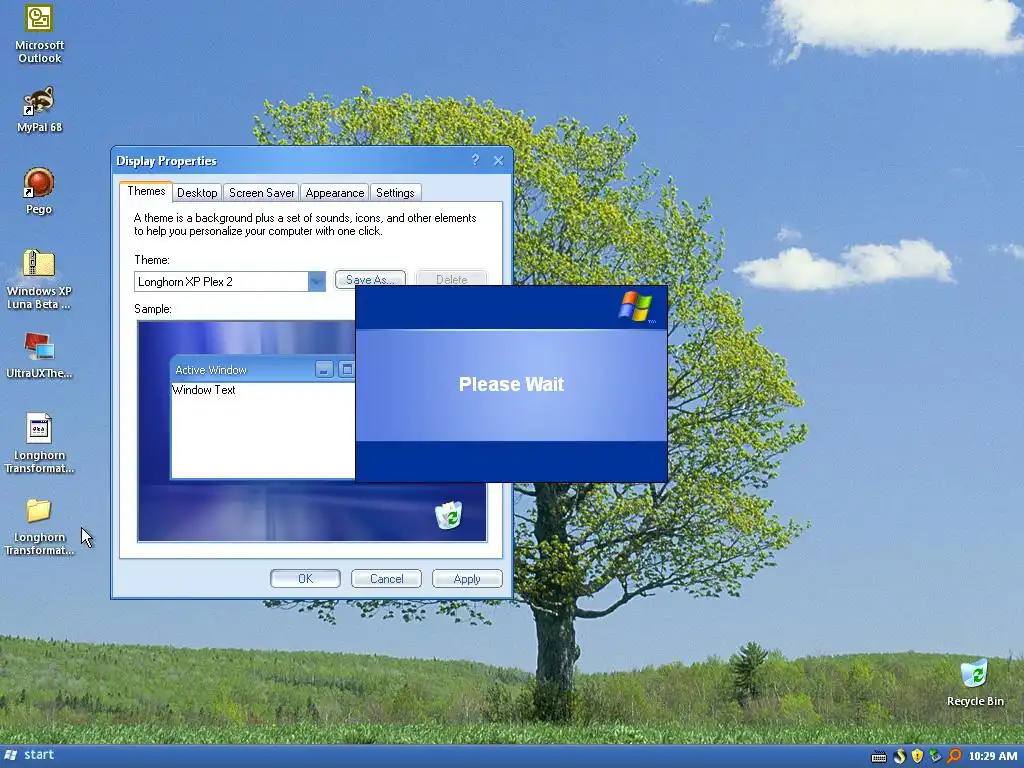Click the Please Wait message text

coord(511,384)
